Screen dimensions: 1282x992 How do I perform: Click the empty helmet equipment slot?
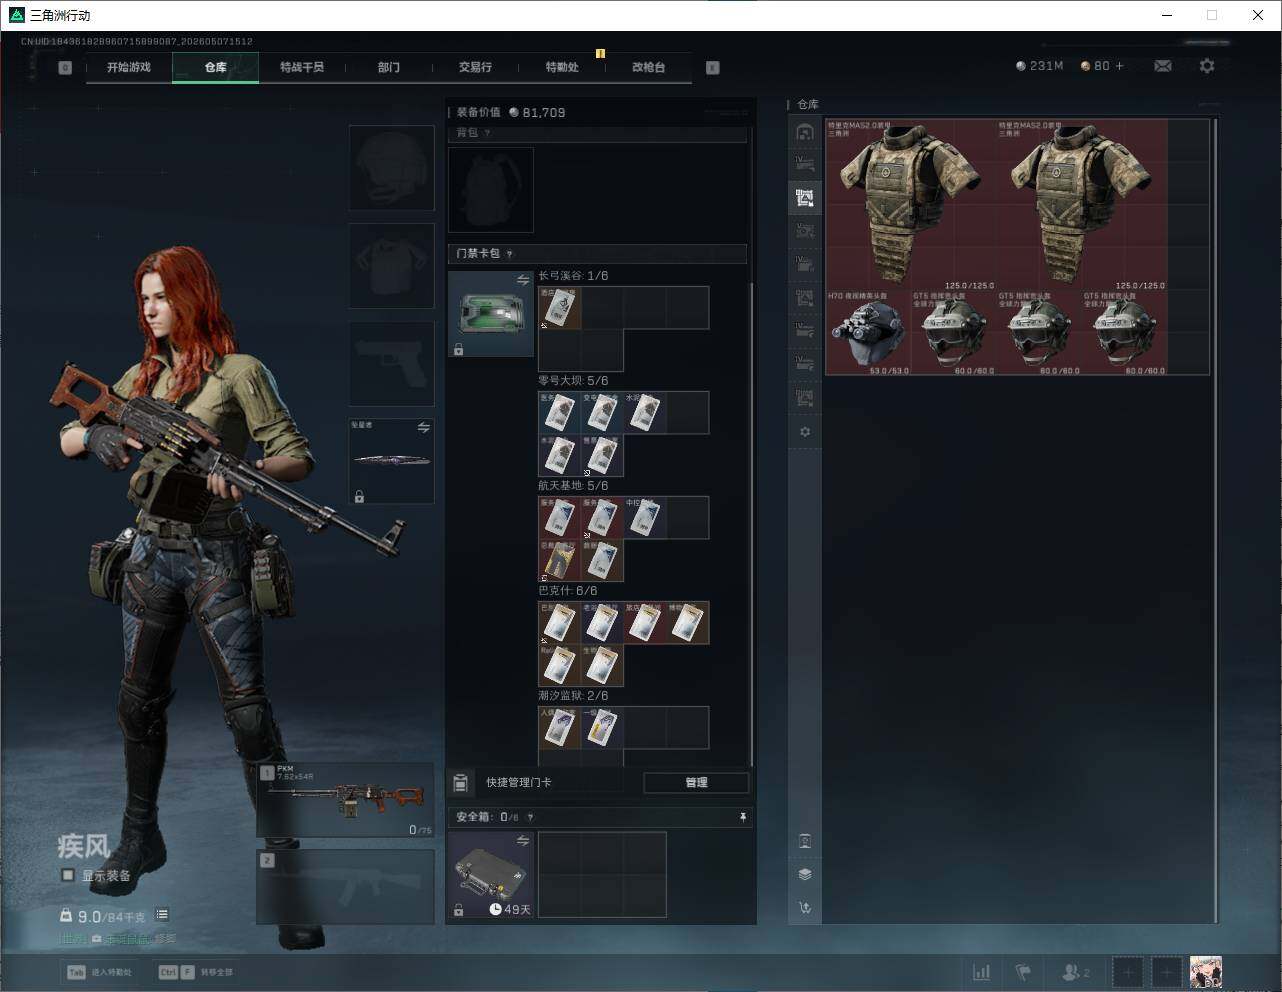tap(392, 168)
